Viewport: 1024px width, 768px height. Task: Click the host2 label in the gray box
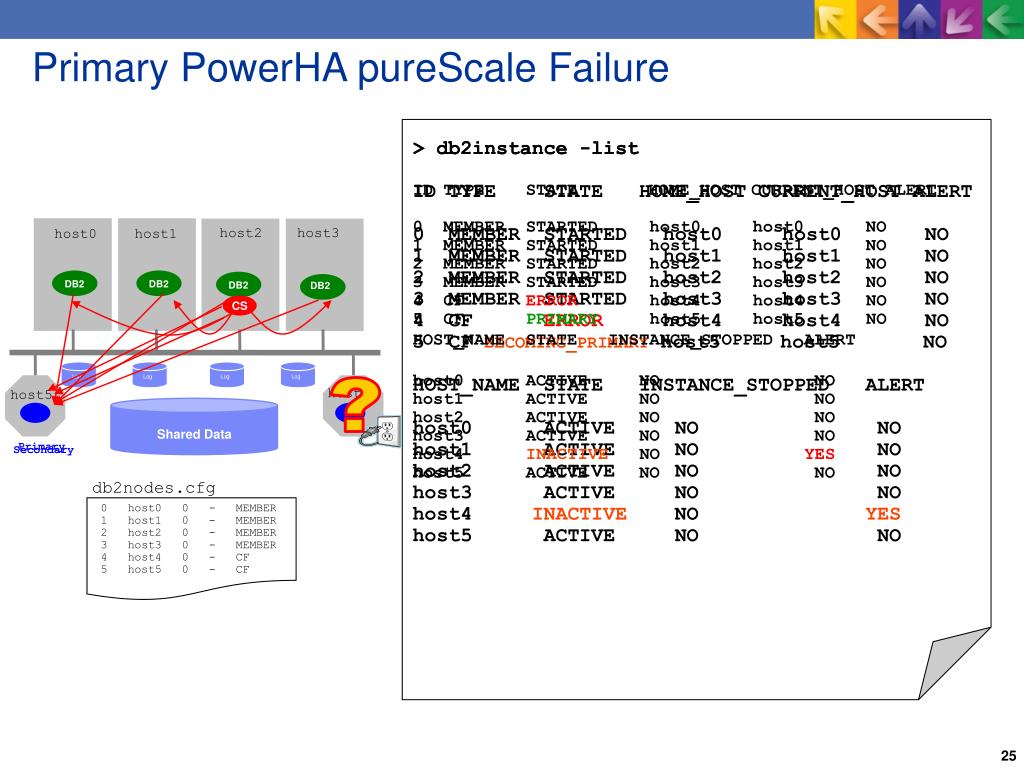pos(240,232)
